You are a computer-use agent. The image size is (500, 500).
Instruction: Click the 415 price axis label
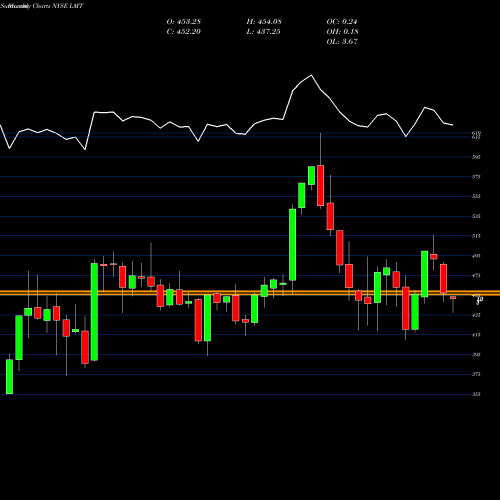tap(476, 335)
